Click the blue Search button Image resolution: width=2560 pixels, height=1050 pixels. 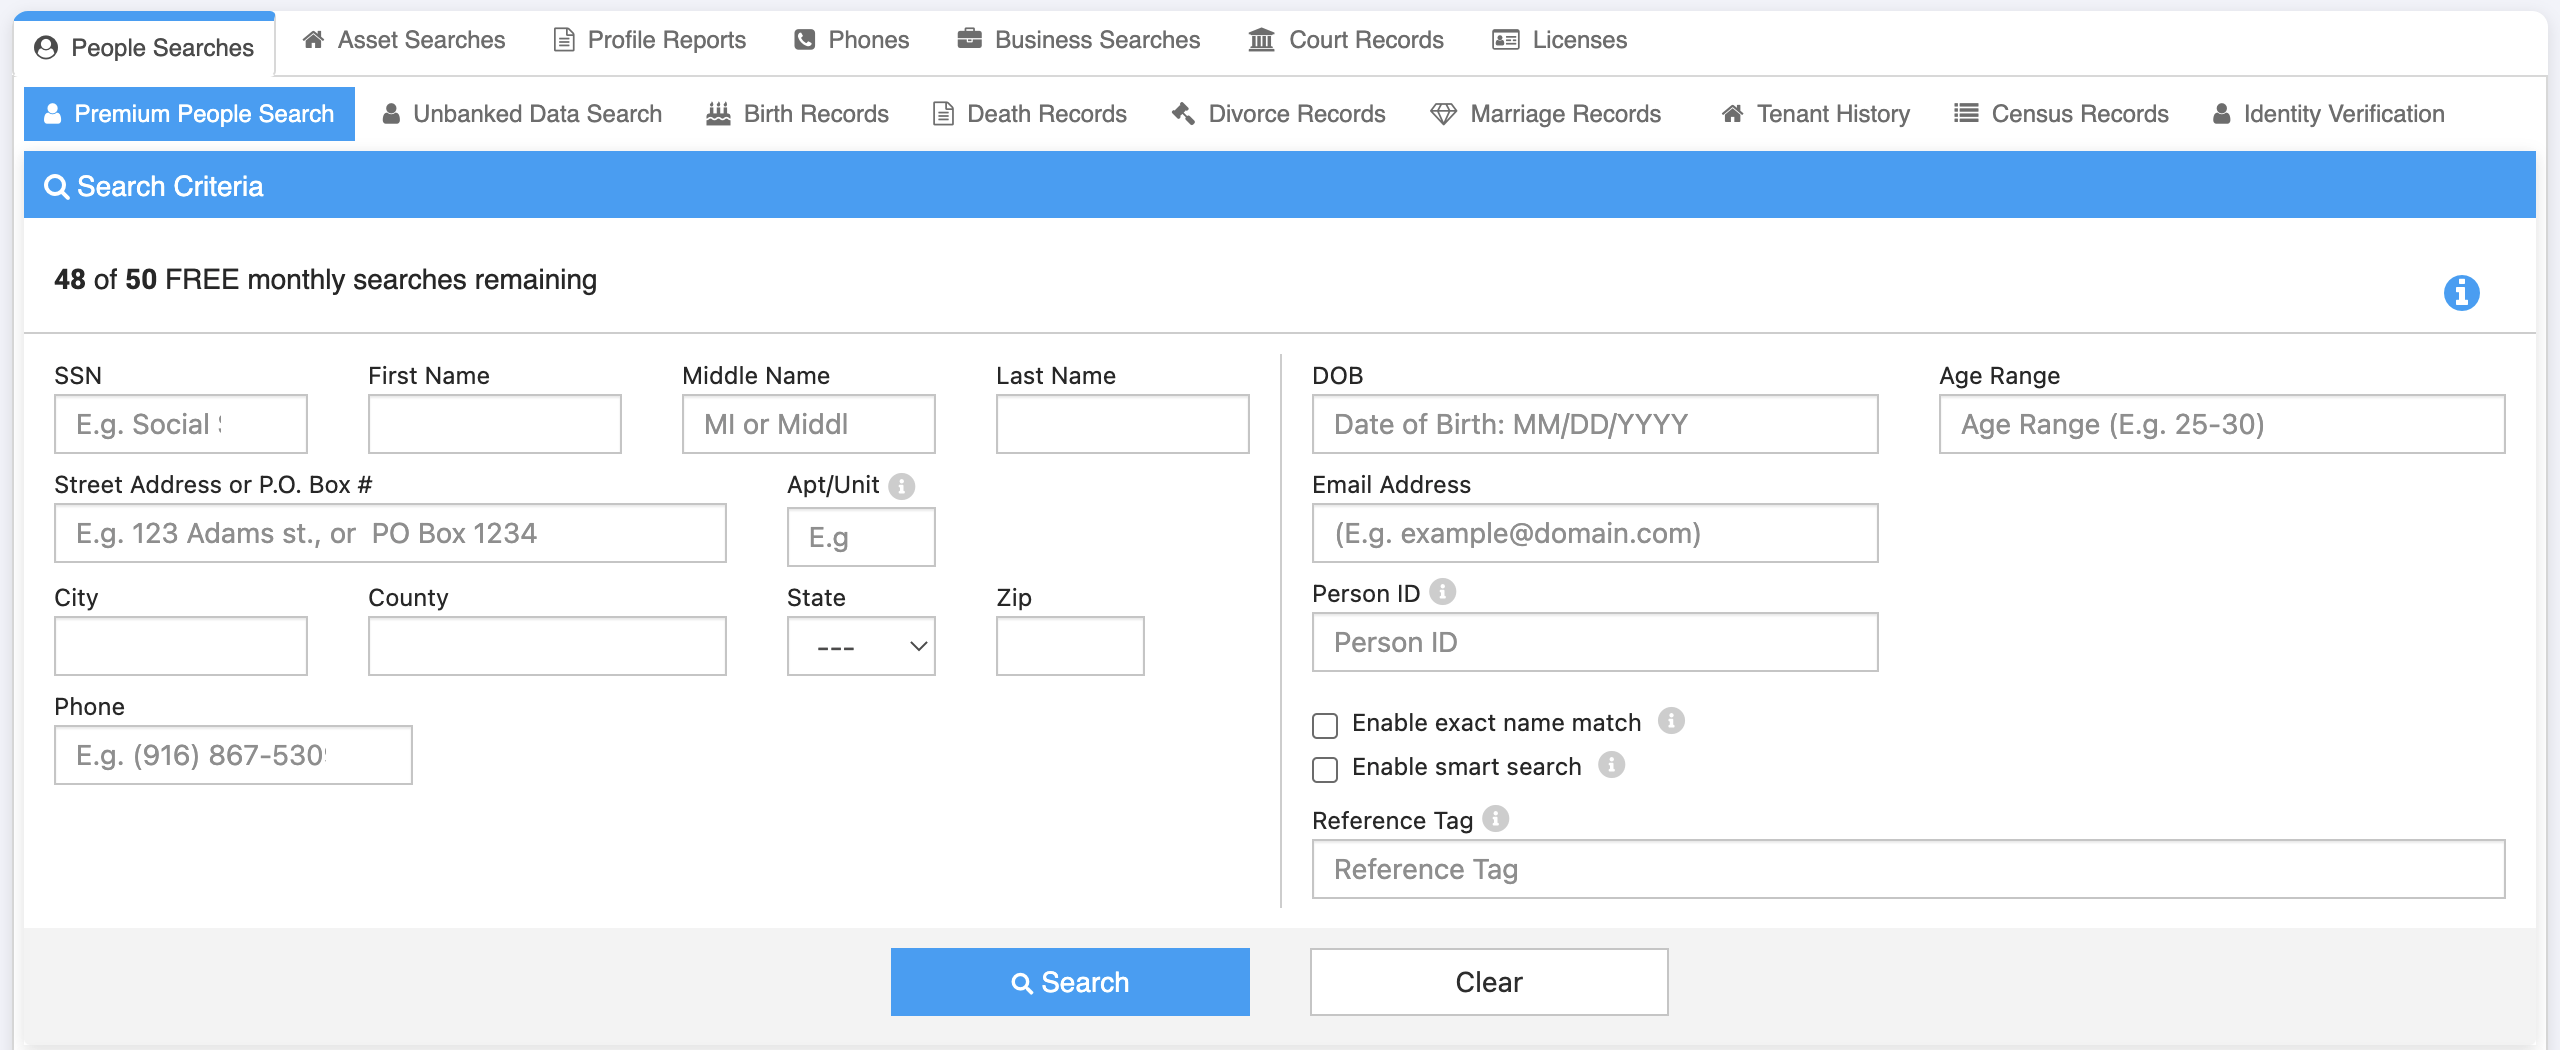point(1070,982)
